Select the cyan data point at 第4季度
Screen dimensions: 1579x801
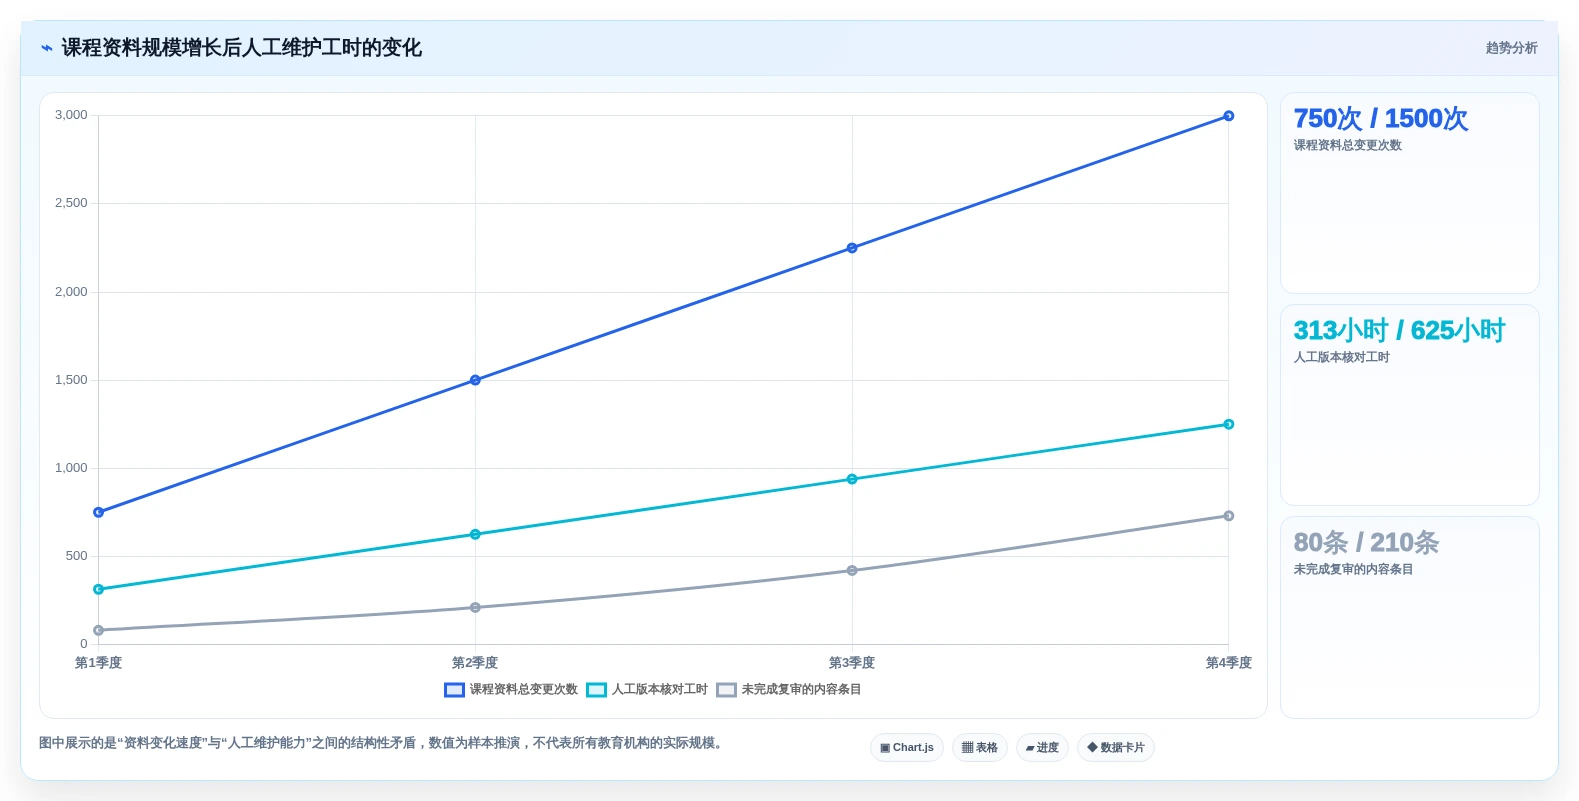coord(1229,424)
